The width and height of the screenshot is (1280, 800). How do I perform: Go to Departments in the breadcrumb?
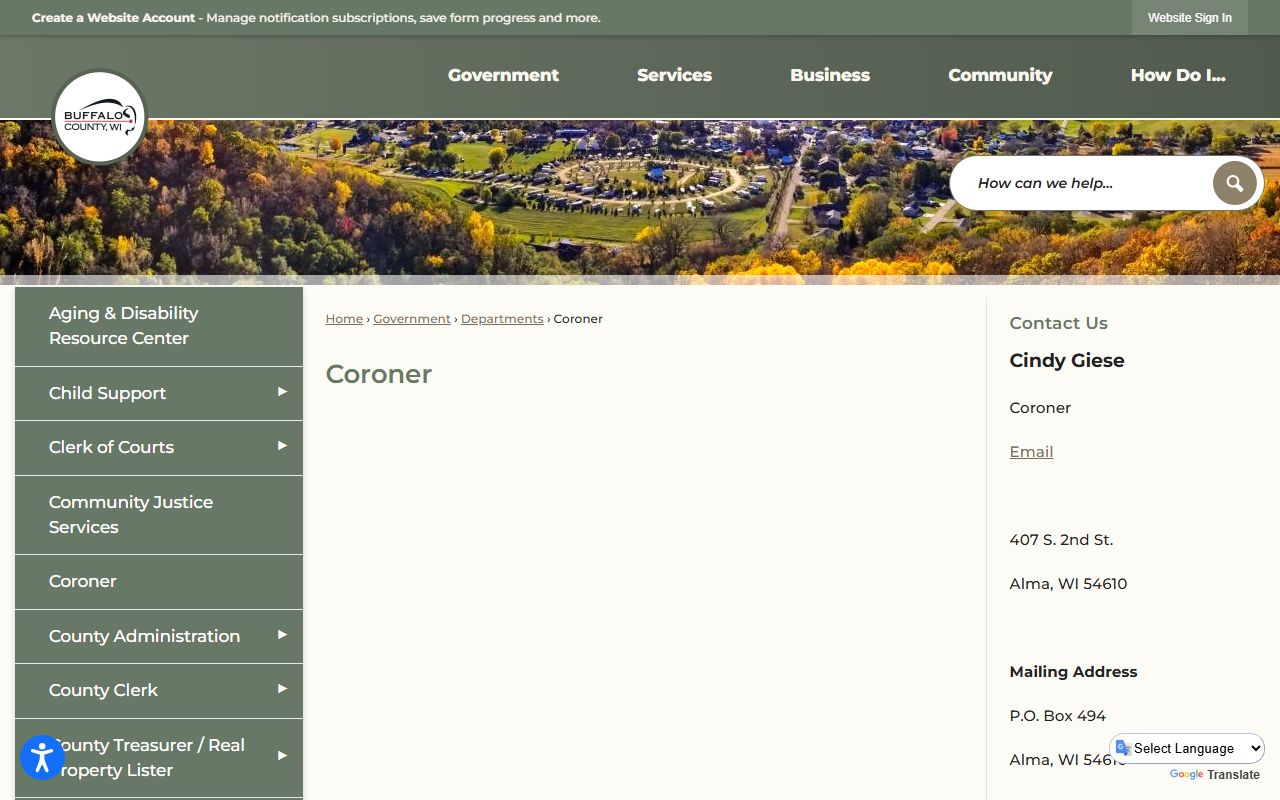tap(502, 319)
